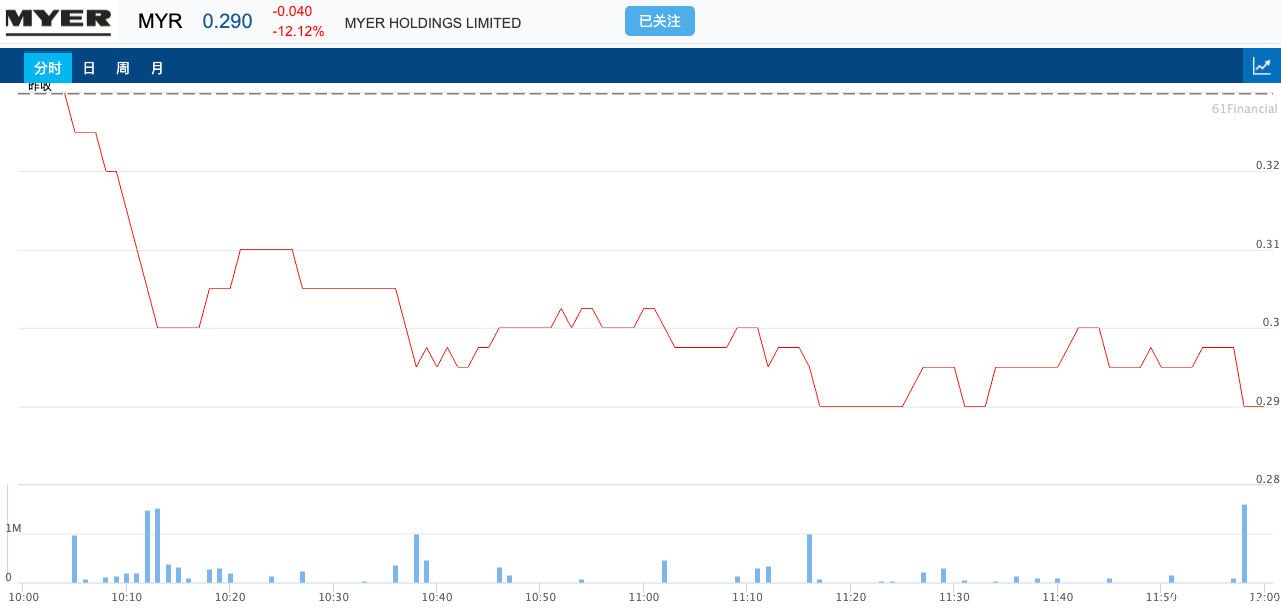
Task: Click the 11:00 time axis label
Action: click(644, 597)
